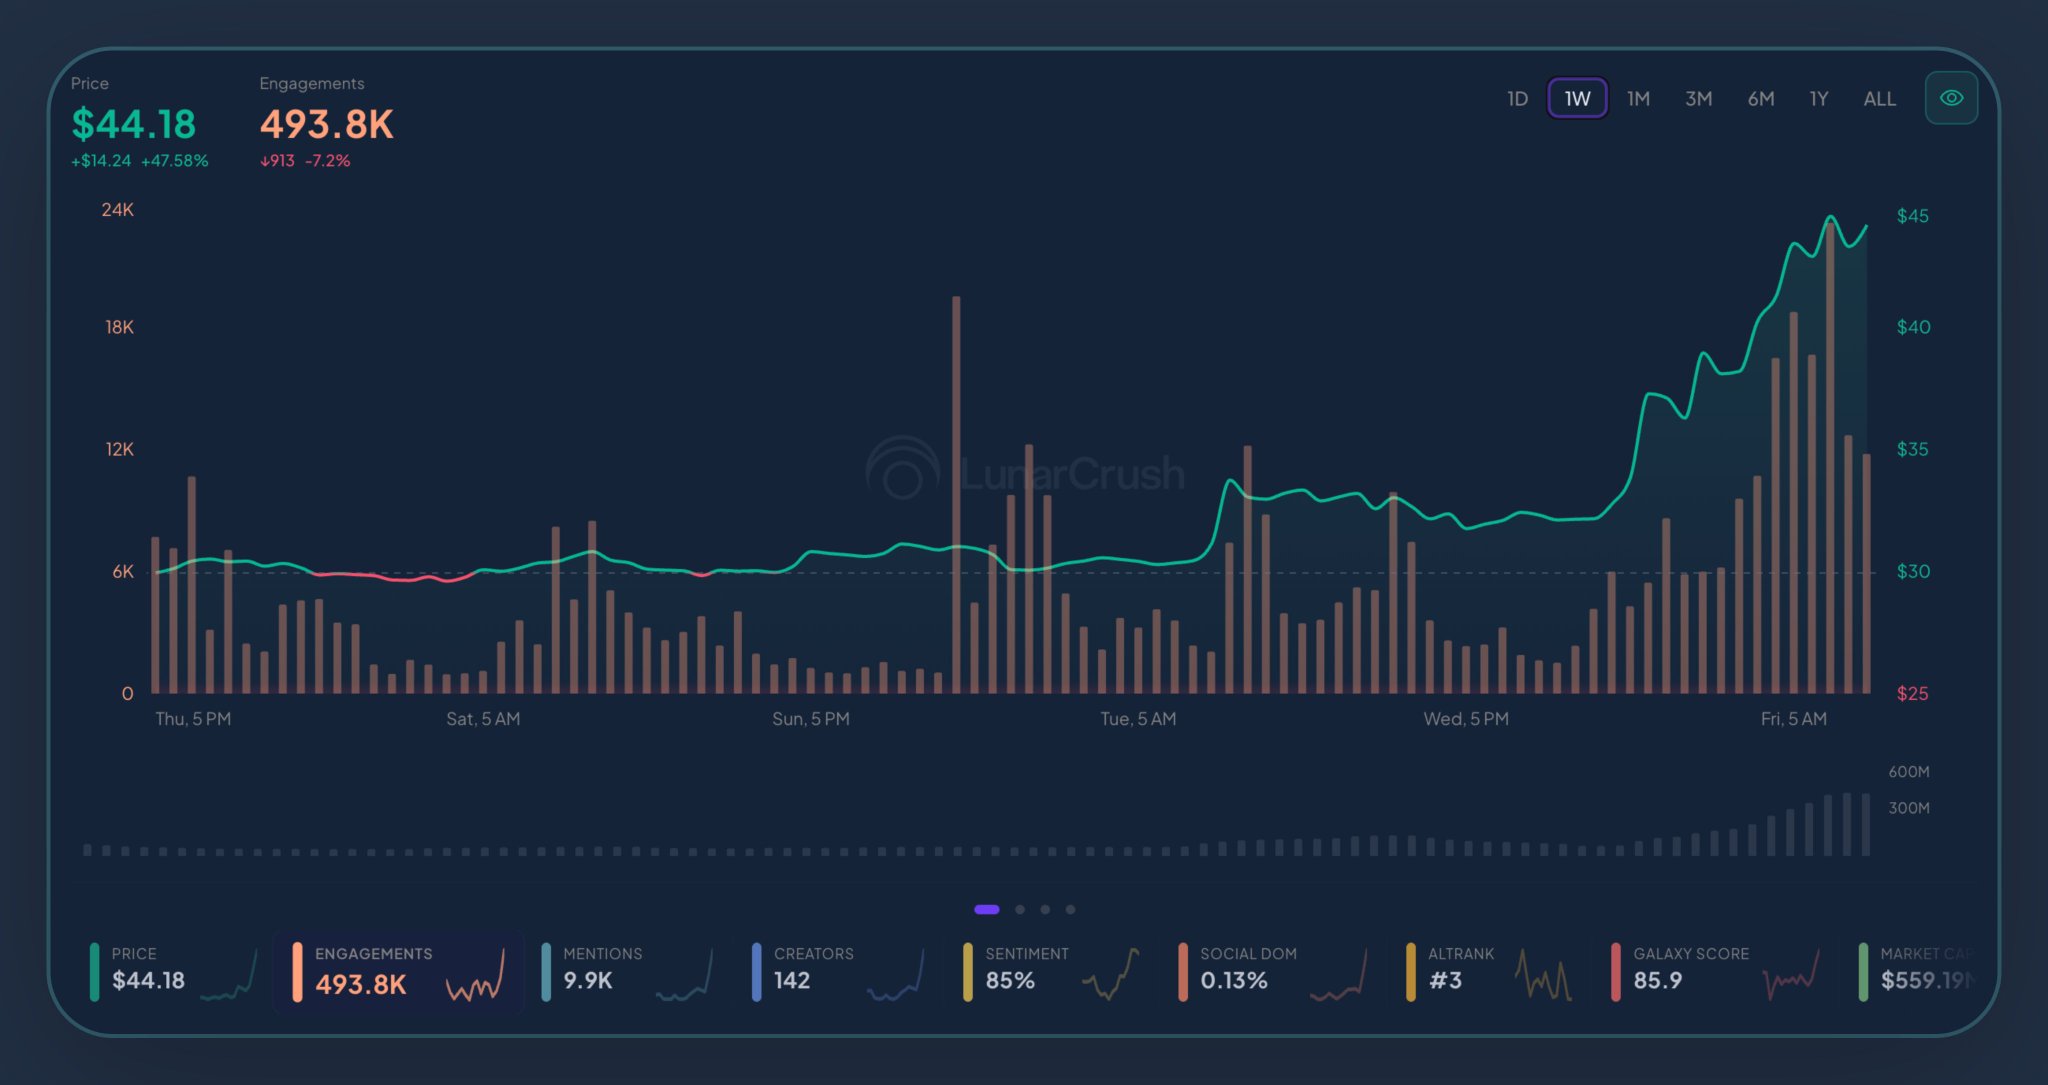Select the Engagements metric card
The height and width of the screenshot is (1085, 2048).
point(398,972)
